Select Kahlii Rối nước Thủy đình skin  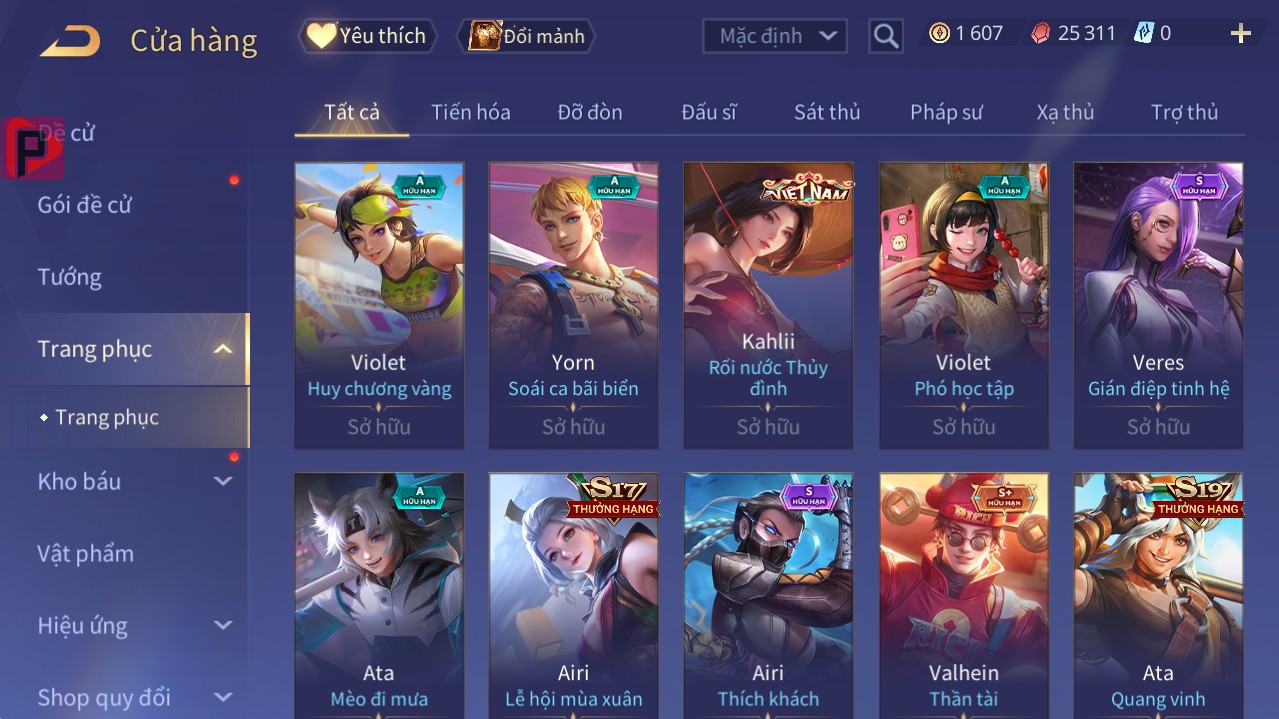point(768,305)
